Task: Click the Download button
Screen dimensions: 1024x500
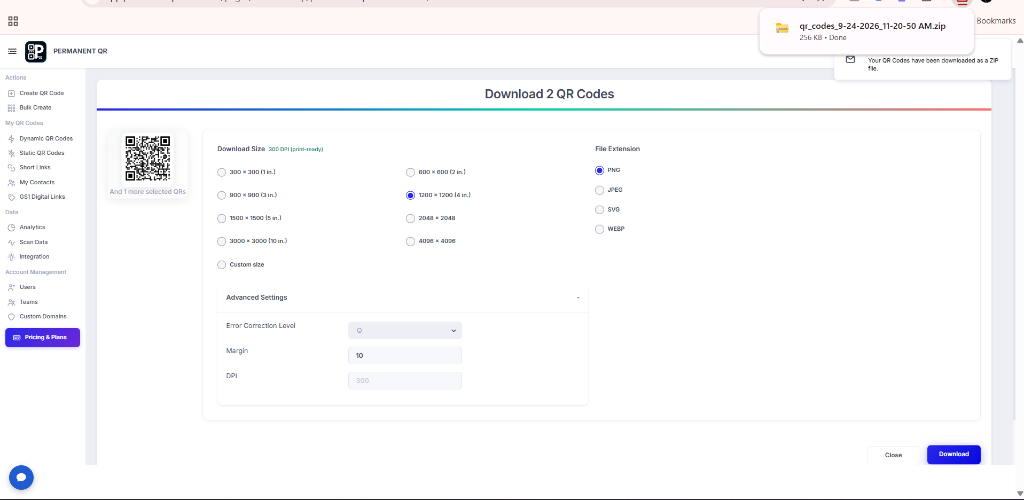Action: coord(953,454)
